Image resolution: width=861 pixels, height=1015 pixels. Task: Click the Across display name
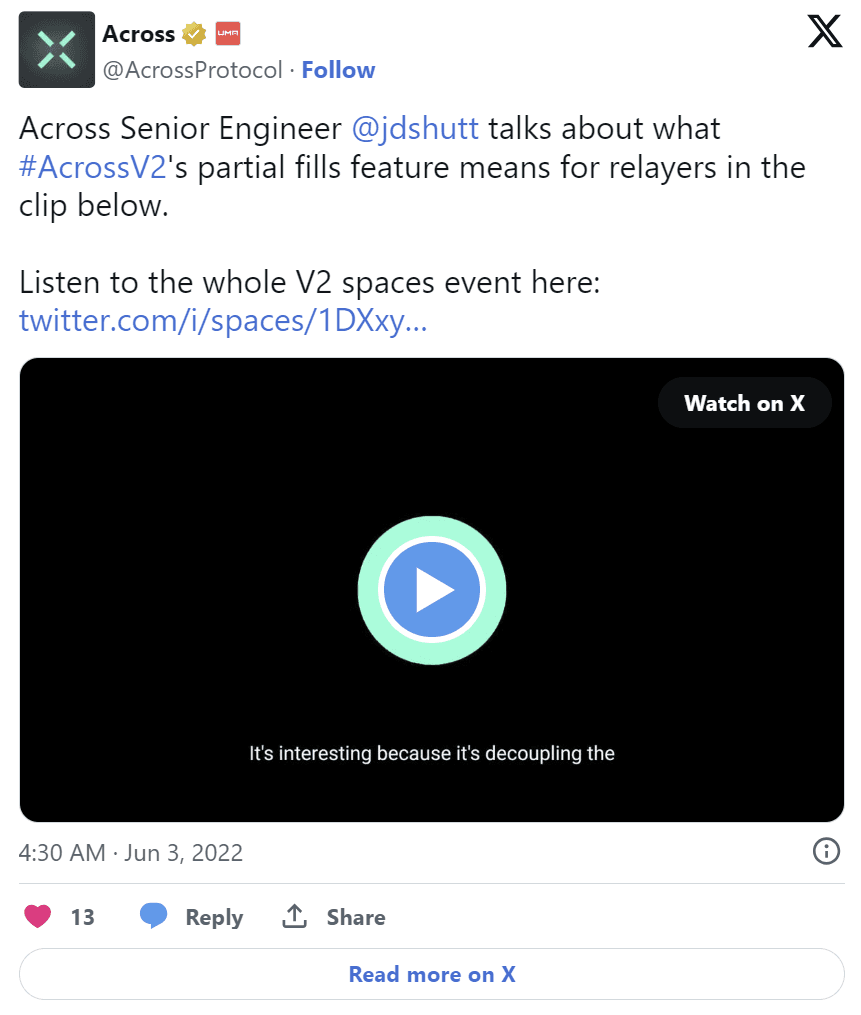138,34
